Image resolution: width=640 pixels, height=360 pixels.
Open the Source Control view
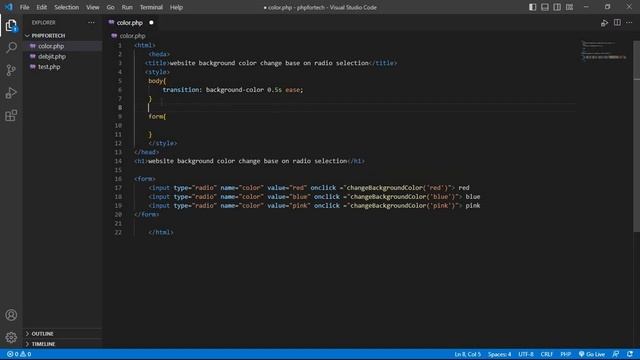11,71
